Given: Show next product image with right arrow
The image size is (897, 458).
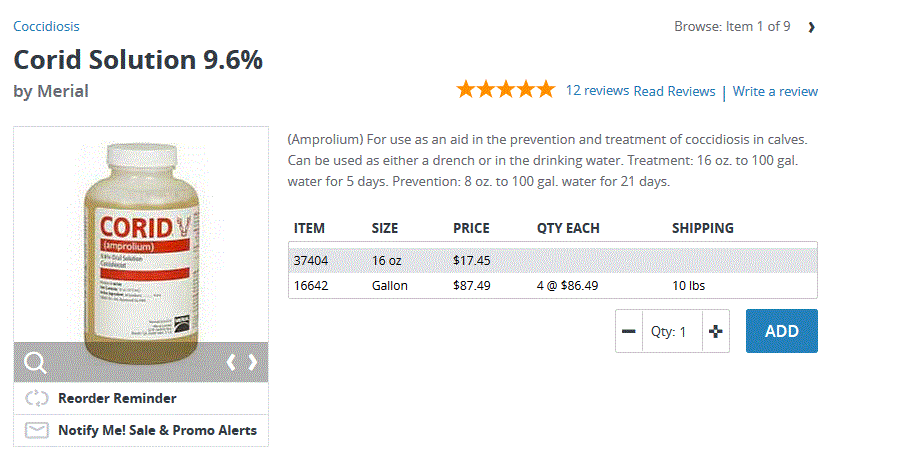Looking at the screenshot, I should 253,362.
